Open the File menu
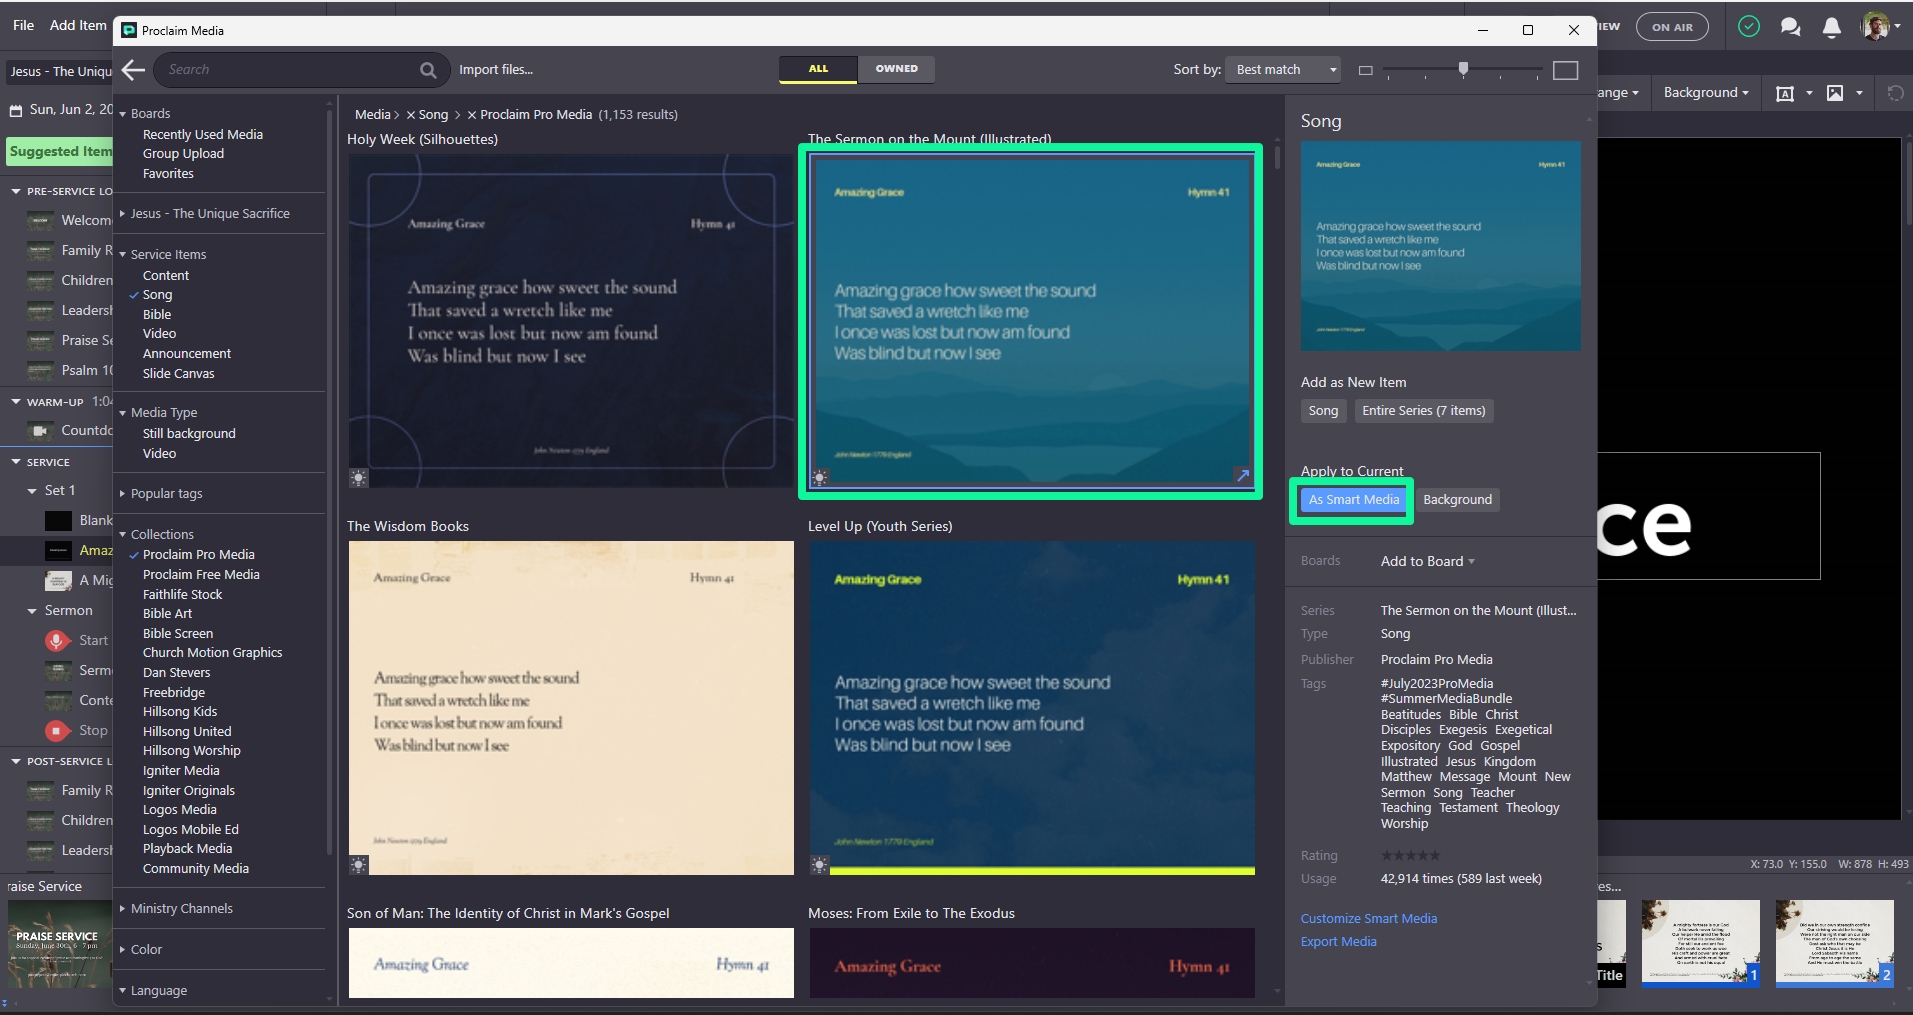Viewport: 1913px width, 1015px height. tap(23, 26)
